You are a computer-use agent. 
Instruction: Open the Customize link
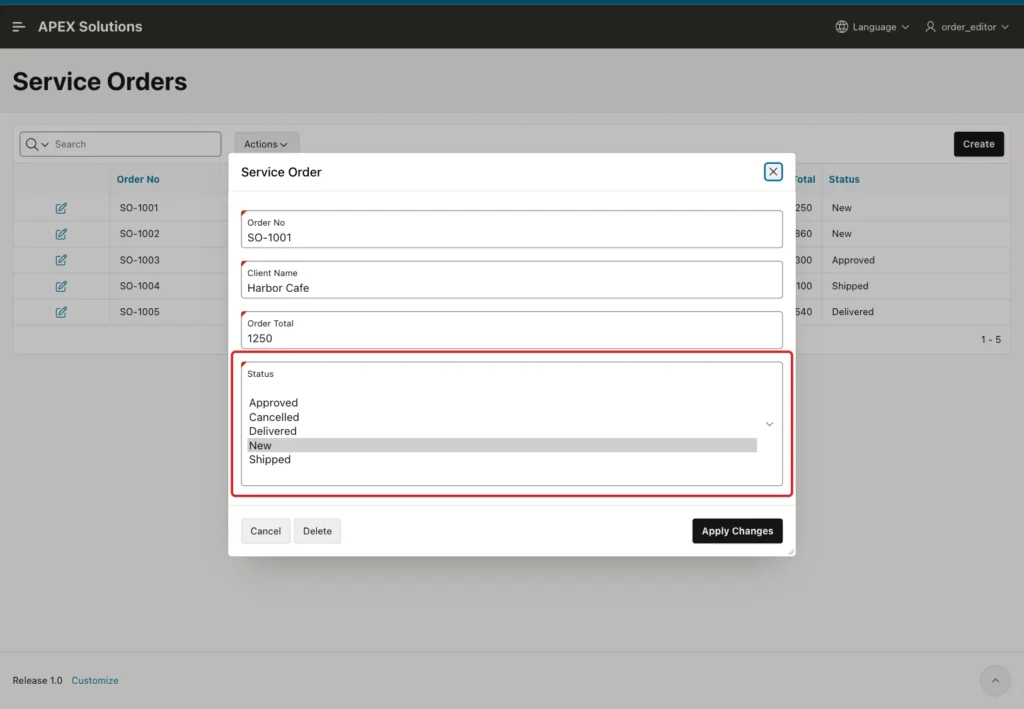coord(95,680)
